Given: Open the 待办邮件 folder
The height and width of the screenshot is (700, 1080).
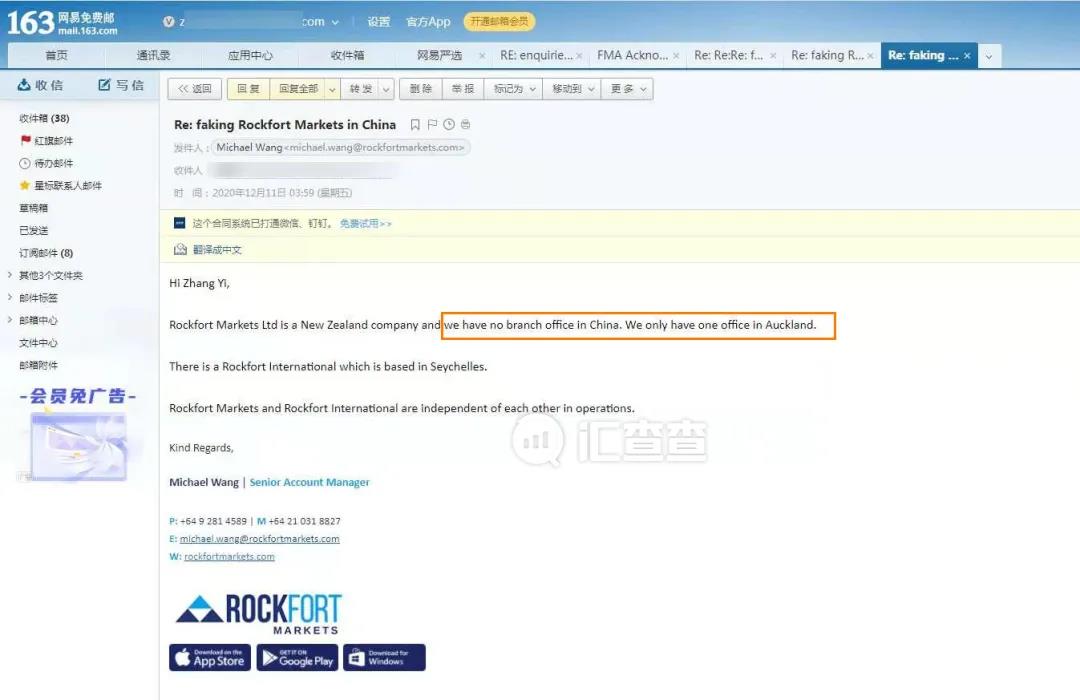Looking at the screenshot, I should (53, 163).
